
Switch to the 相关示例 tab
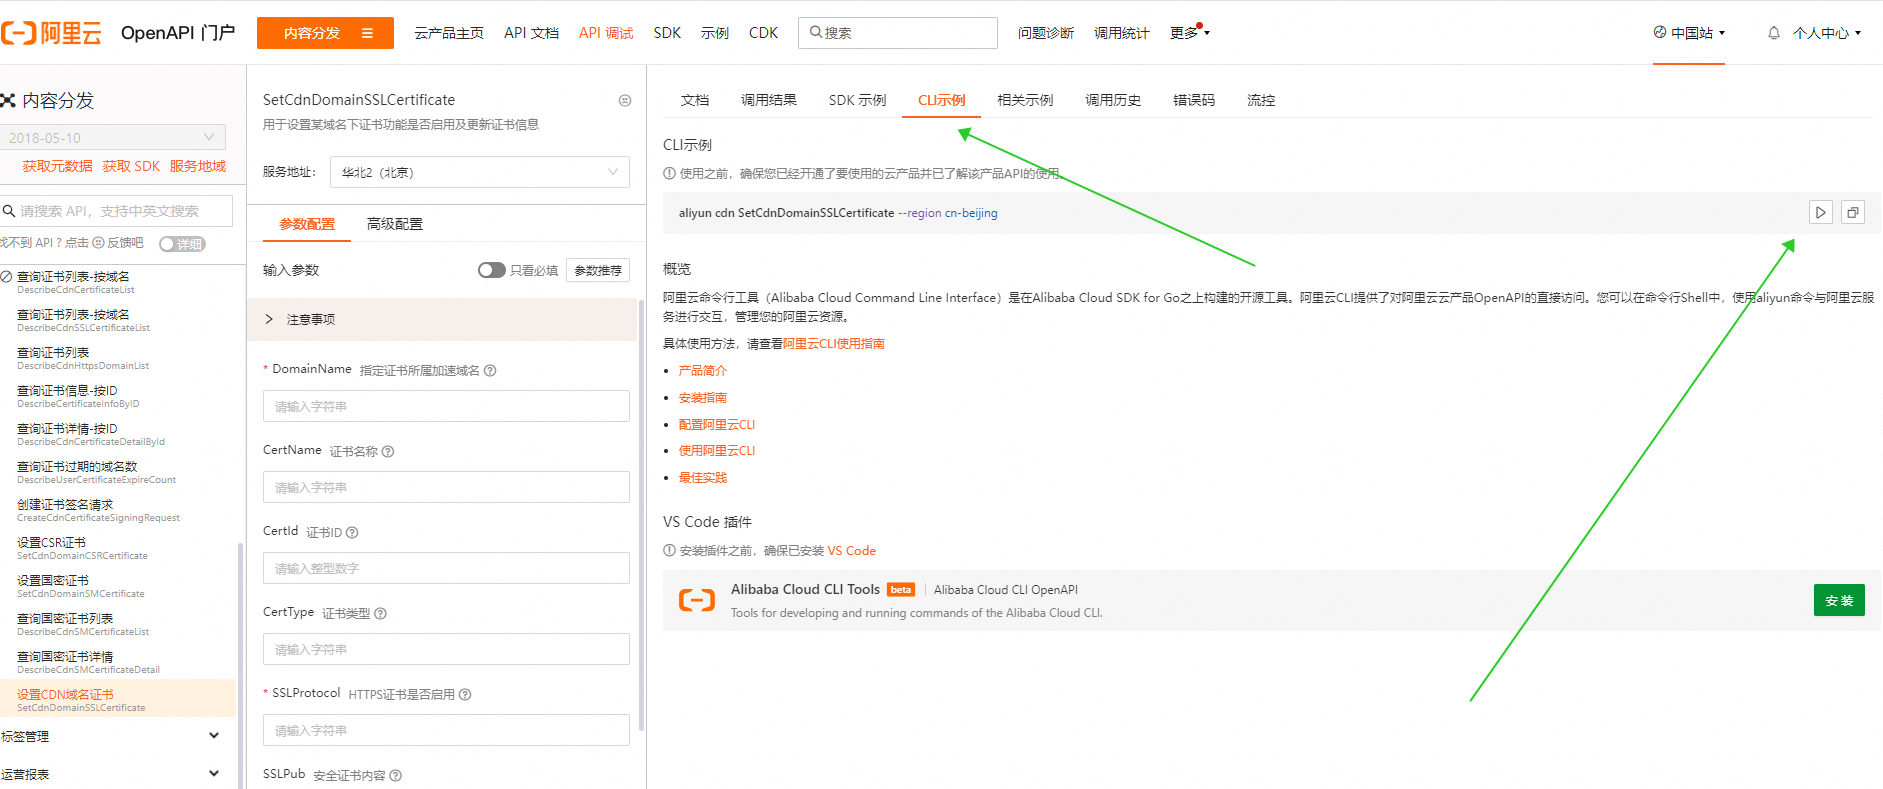tap(1025, 100)
